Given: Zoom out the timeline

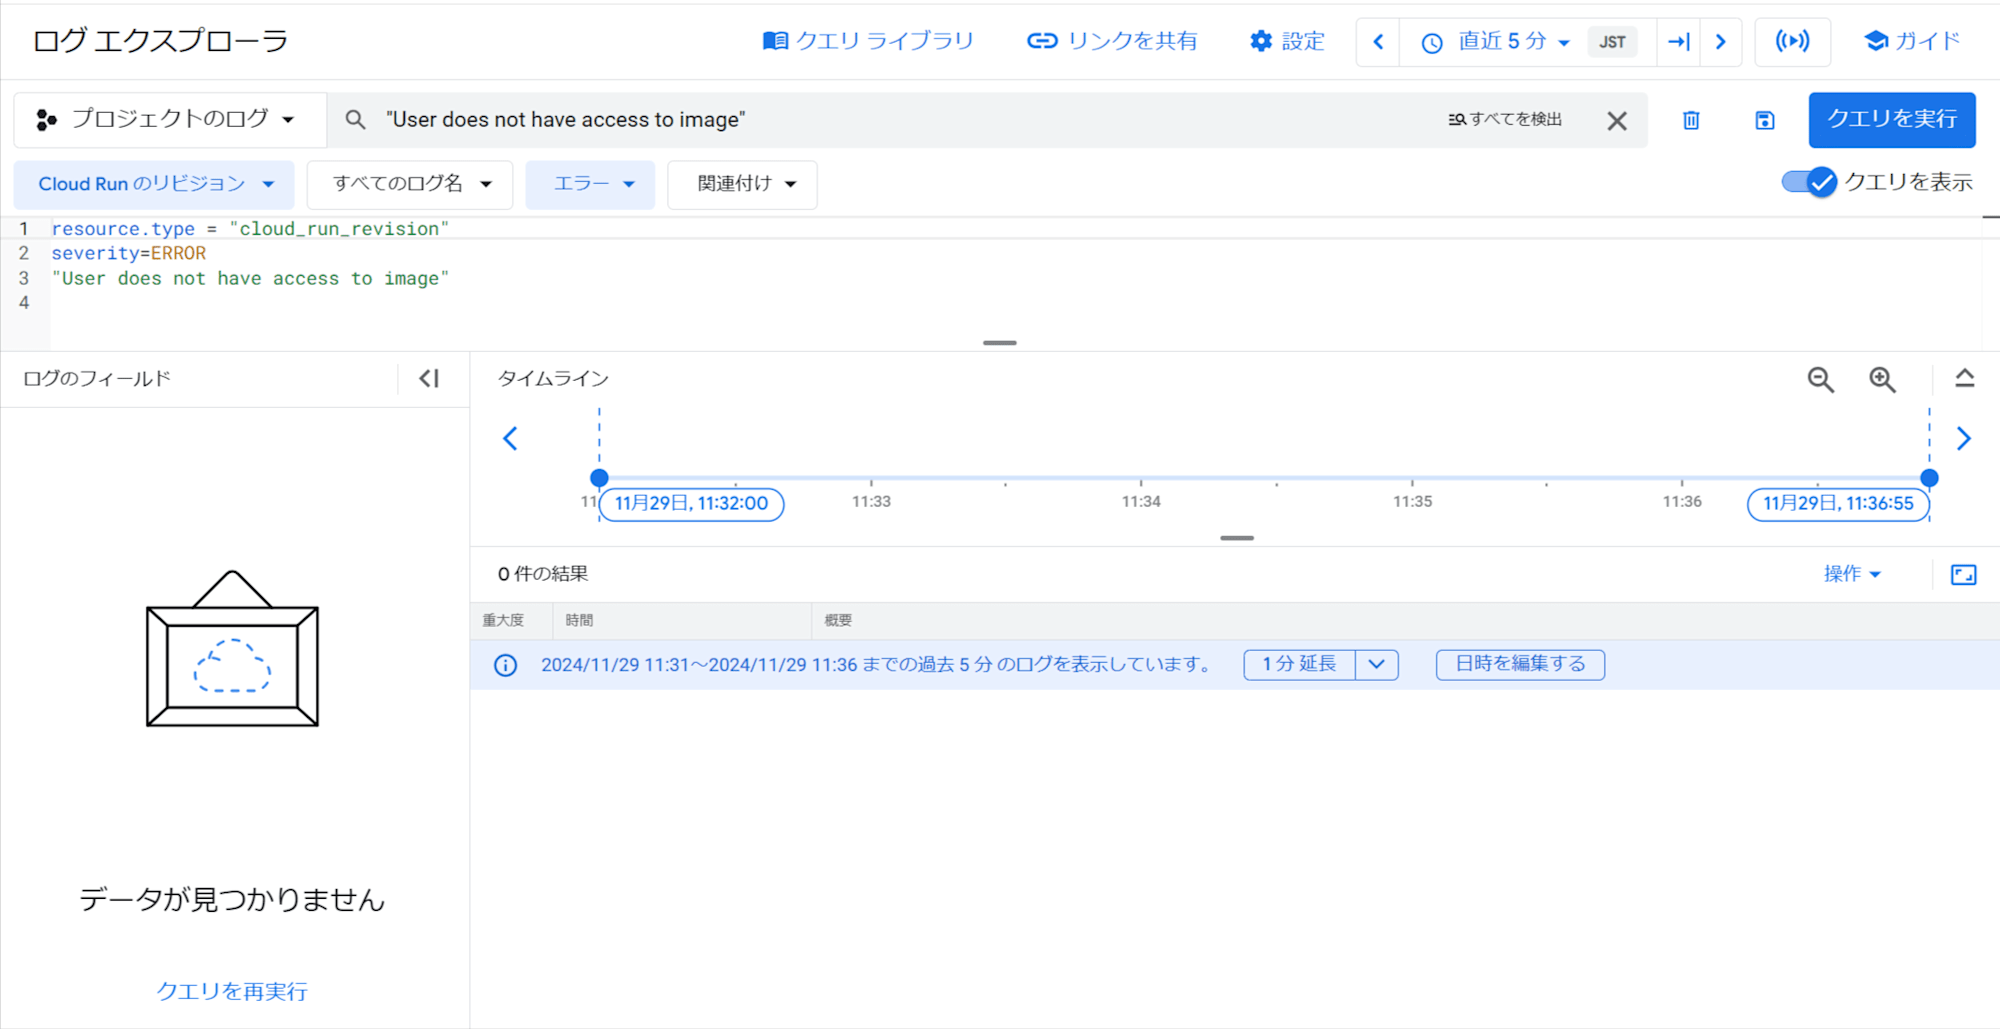Looking at the screenshot, I should pos(1821,380).
